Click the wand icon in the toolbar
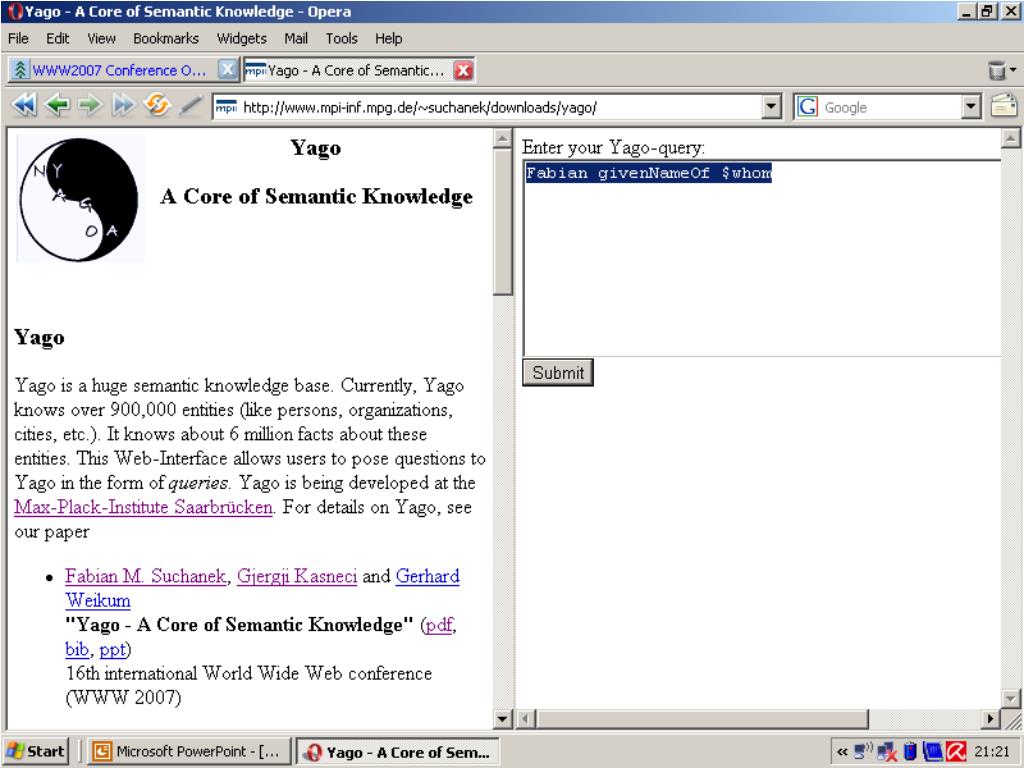 coord(191,105)
